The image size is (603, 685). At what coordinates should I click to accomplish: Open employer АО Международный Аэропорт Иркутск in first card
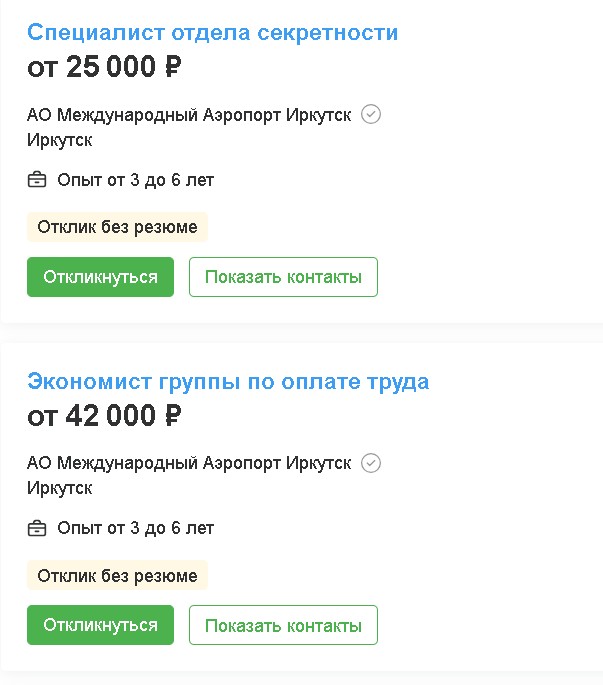point(189,115)
